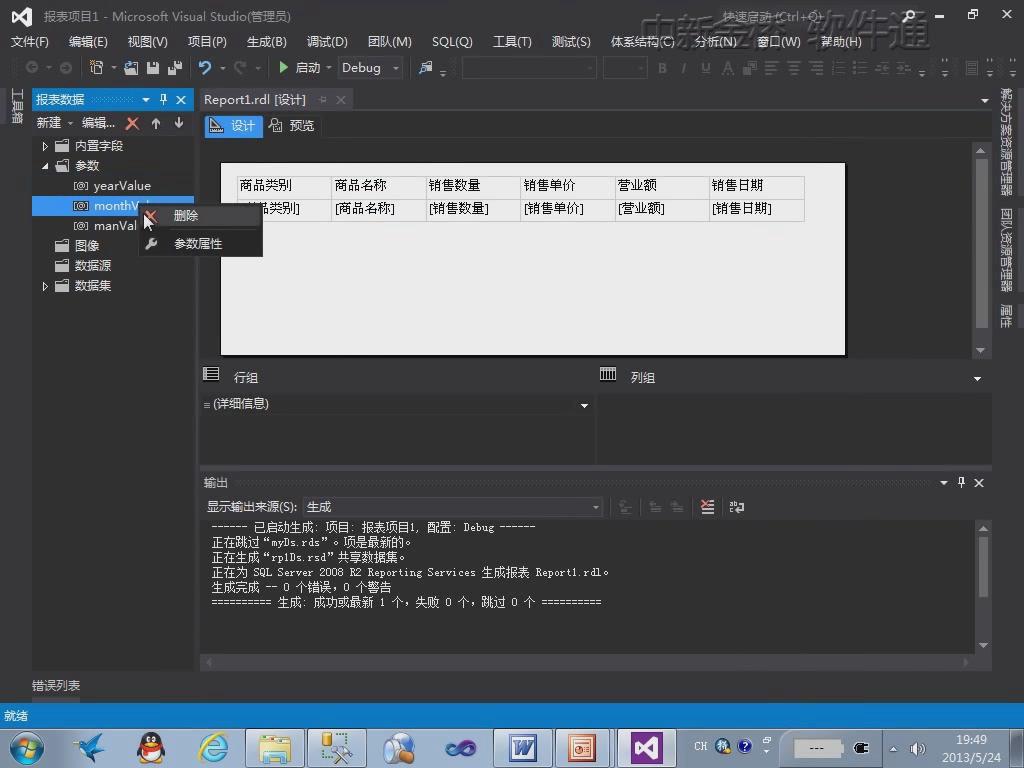Click the quick launch search magnifier icon
Image resolution: width=1024 pixels, height=768 pixels.
click(908, 16)
